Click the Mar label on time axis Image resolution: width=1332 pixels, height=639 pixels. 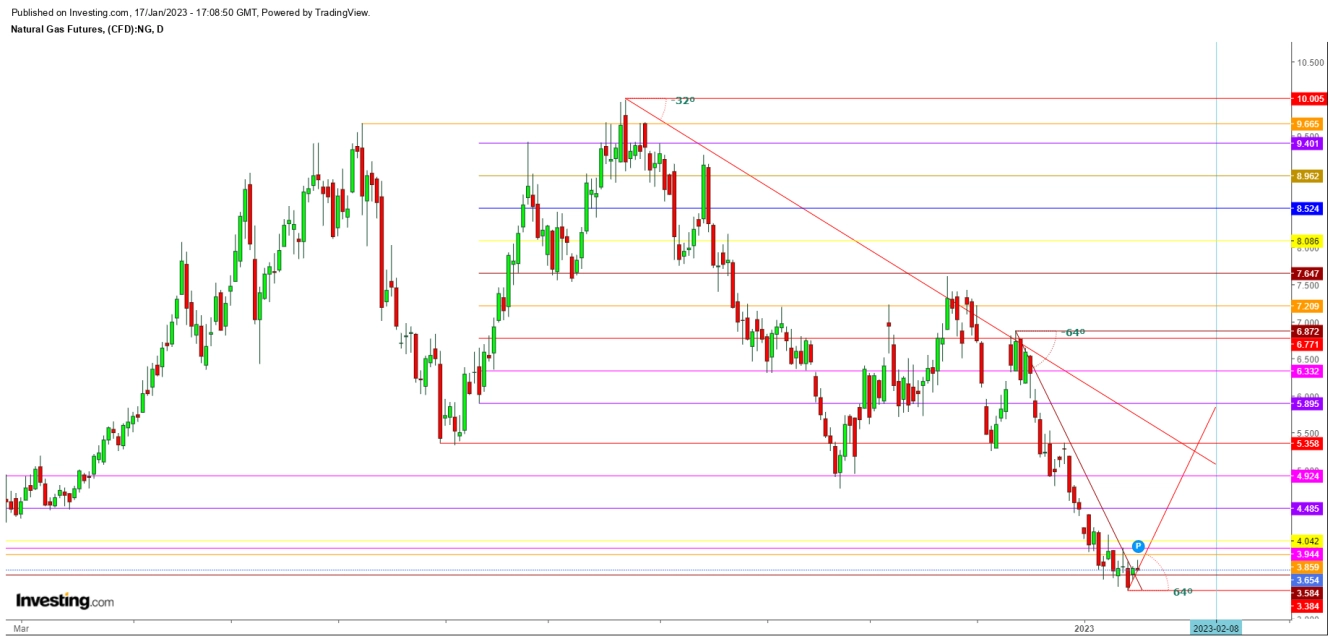[22, 628]
